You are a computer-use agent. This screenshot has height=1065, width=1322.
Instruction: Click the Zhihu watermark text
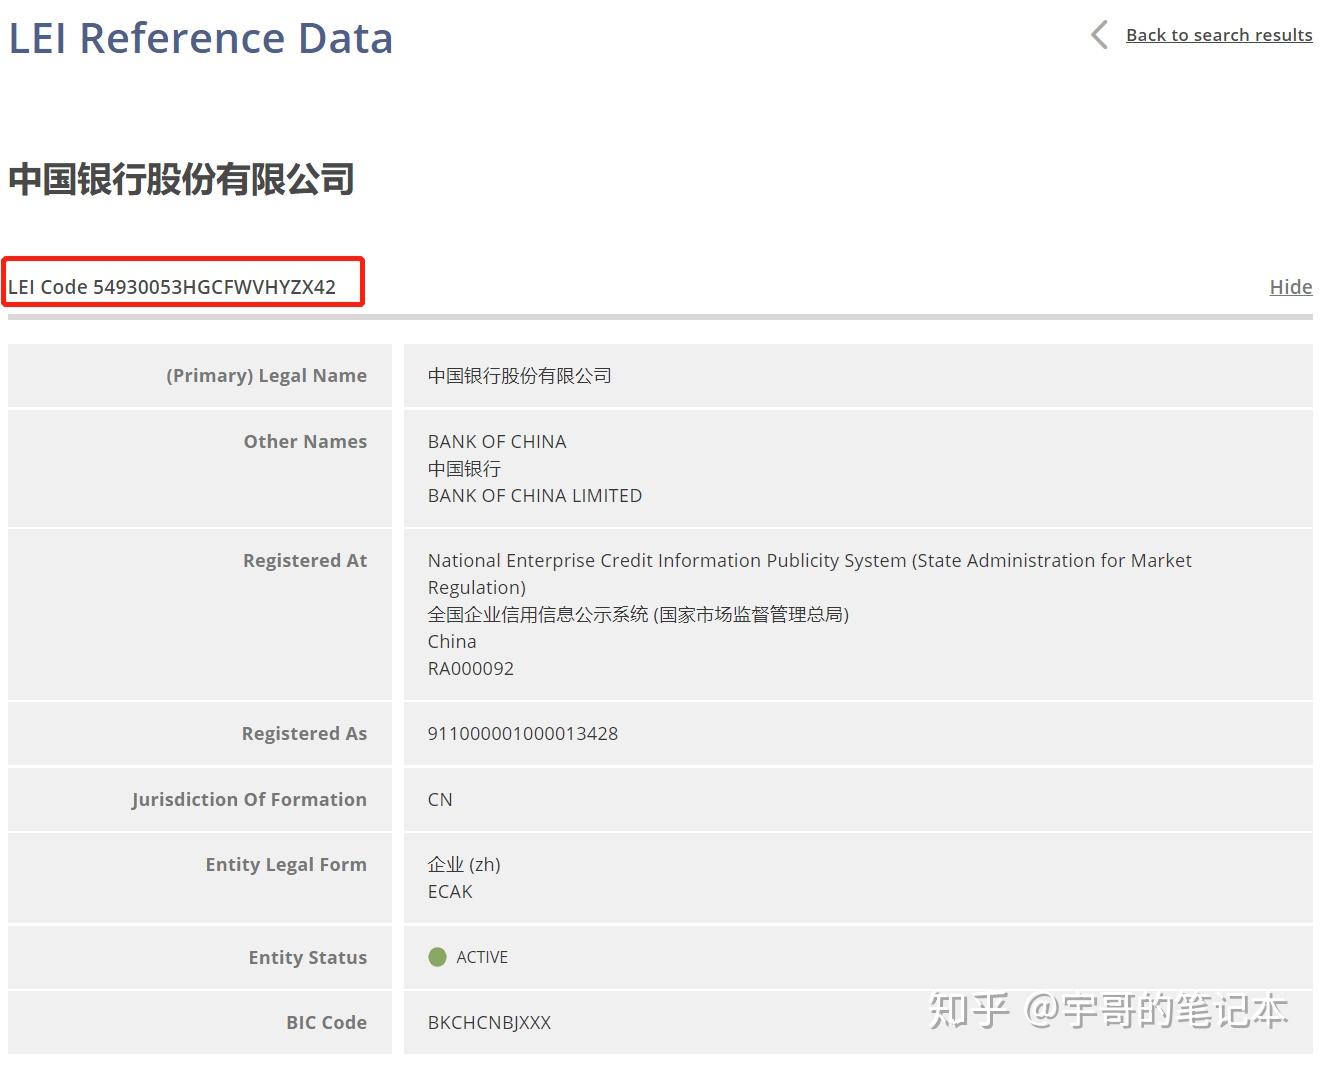[x=1107, y=1011]
